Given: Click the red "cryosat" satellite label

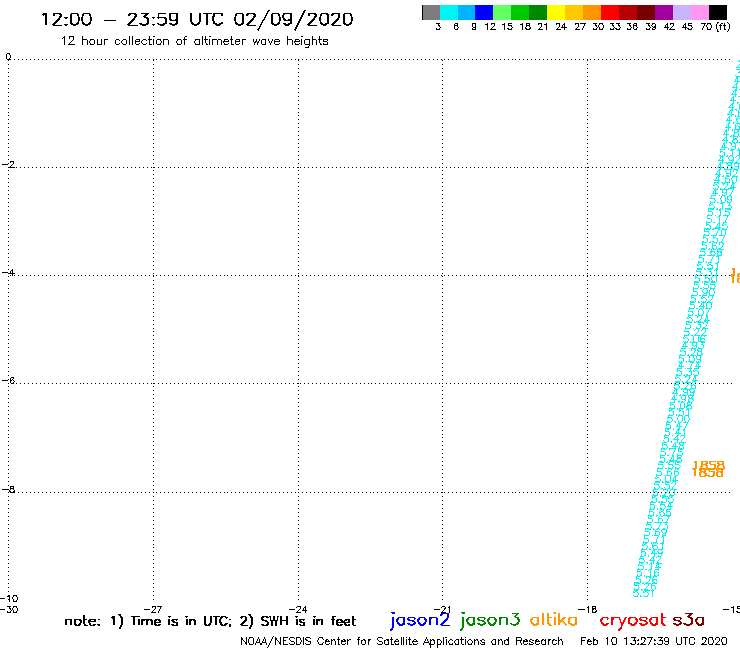Looking at the screenshot, I should [632, 620].
